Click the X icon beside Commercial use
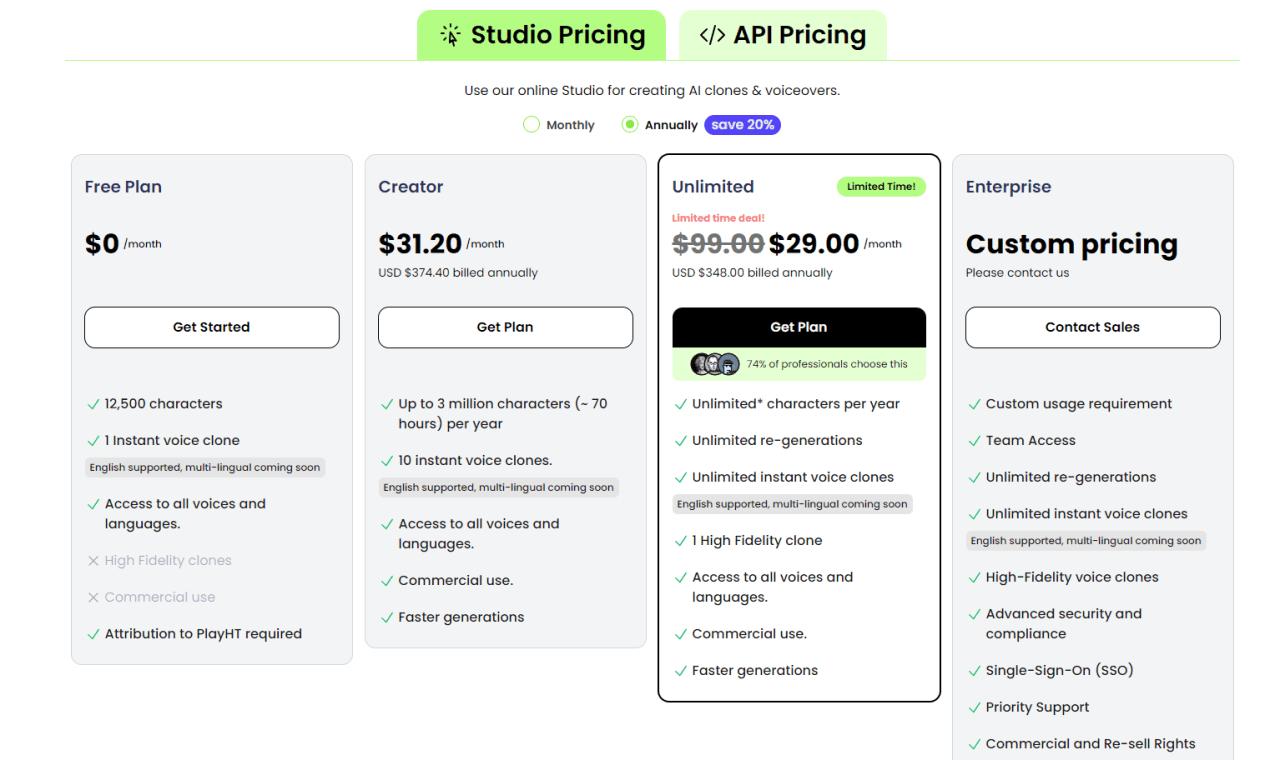This screenshot has width=1280, height=760. coord(93,598)
